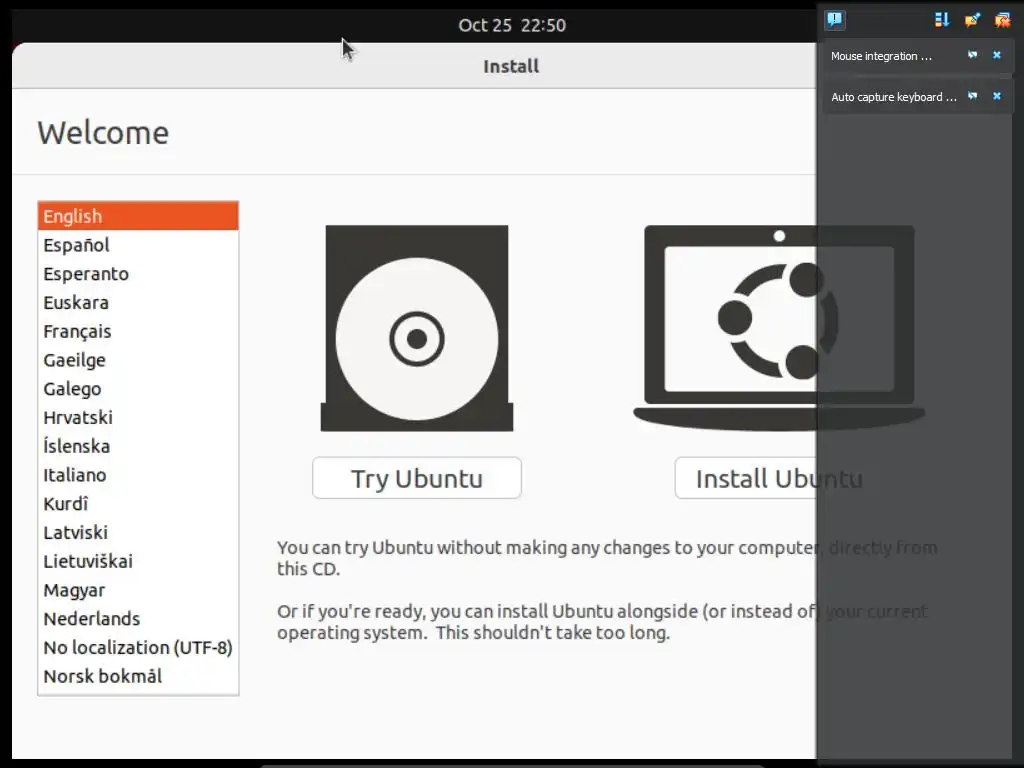Viewport: 1024px width, 768px height.
Task: Pick Galego from the language list
Action: click(138, 389)
